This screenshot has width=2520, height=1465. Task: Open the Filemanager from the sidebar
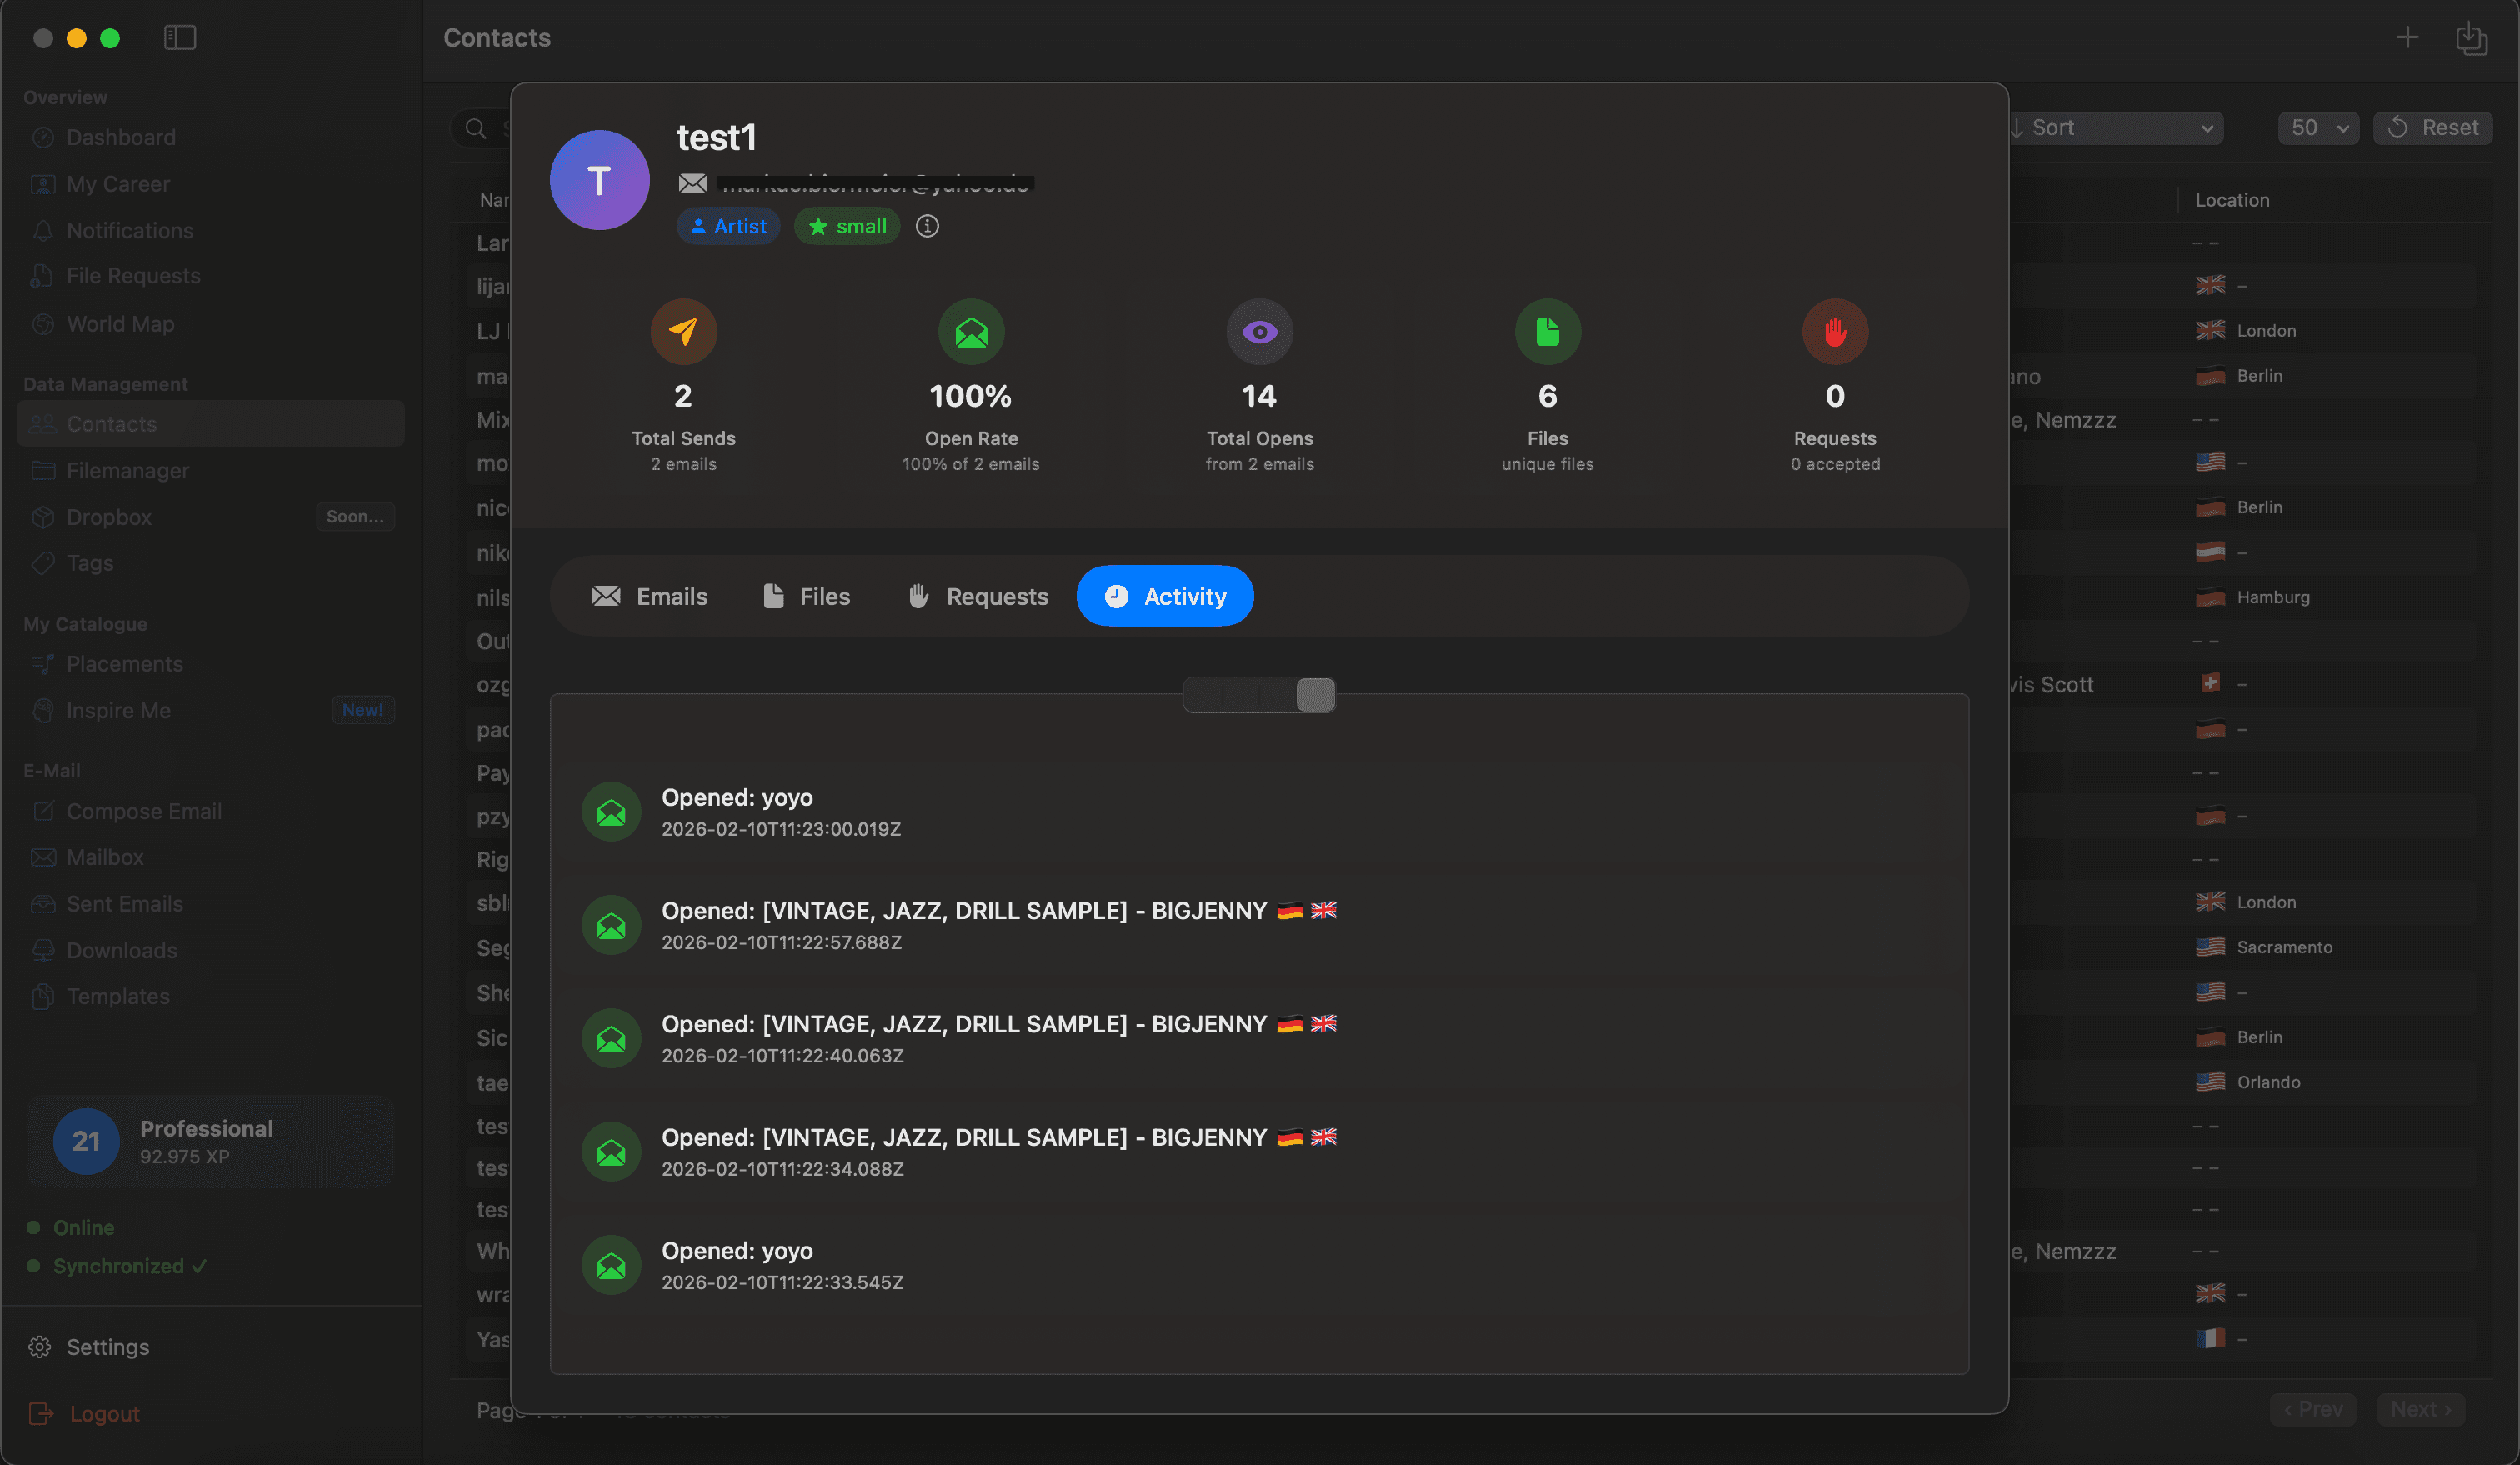click(x=127, y=470)
